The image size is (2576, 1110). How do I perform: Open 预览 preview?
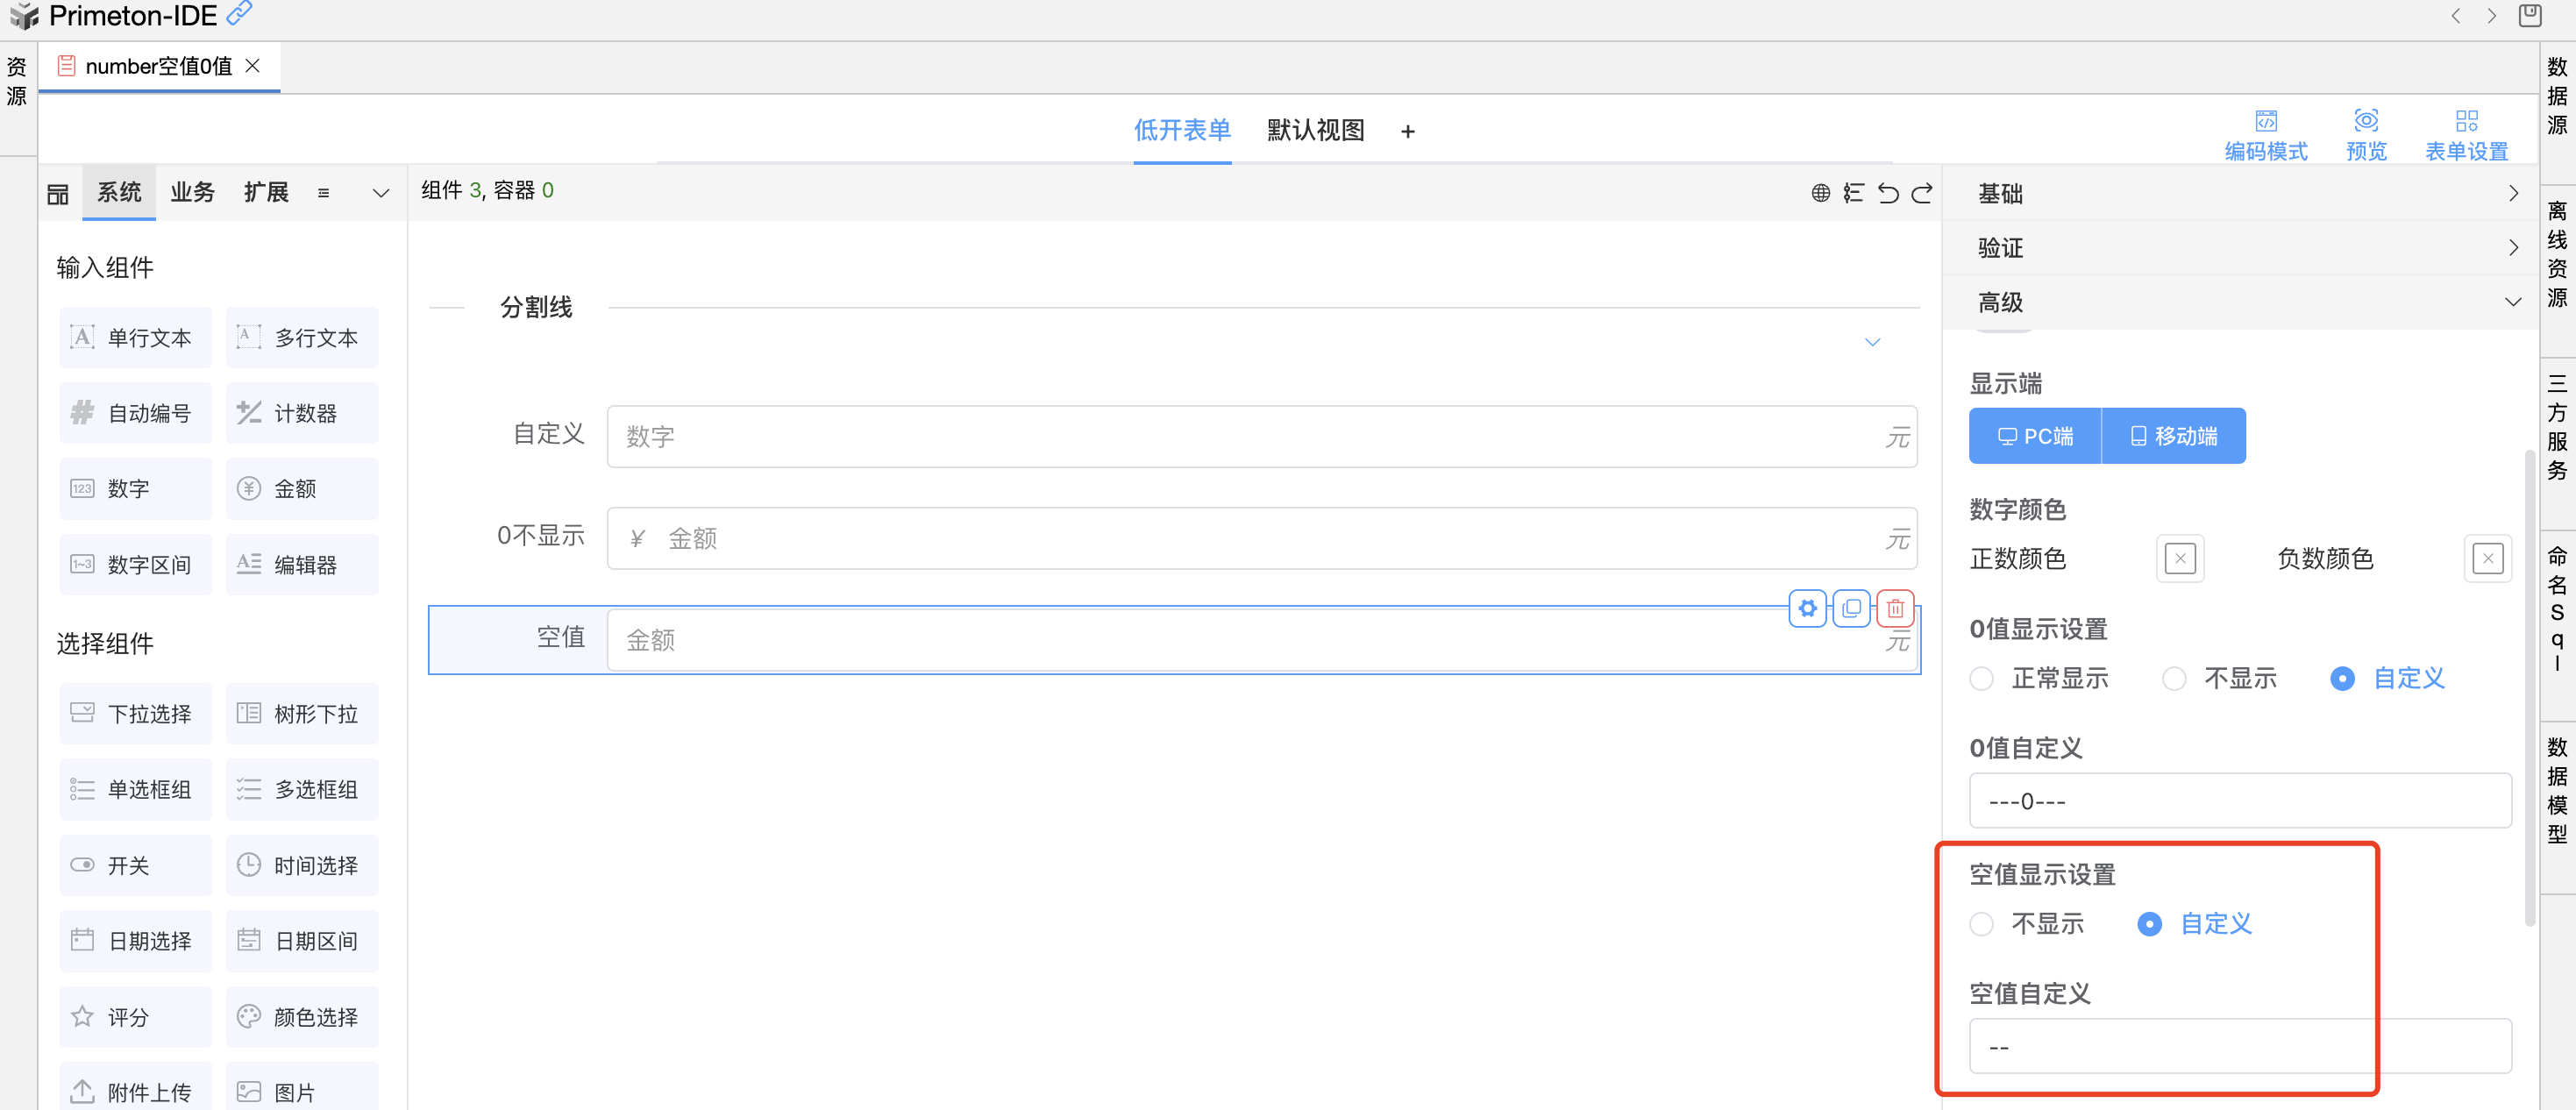2365,134
